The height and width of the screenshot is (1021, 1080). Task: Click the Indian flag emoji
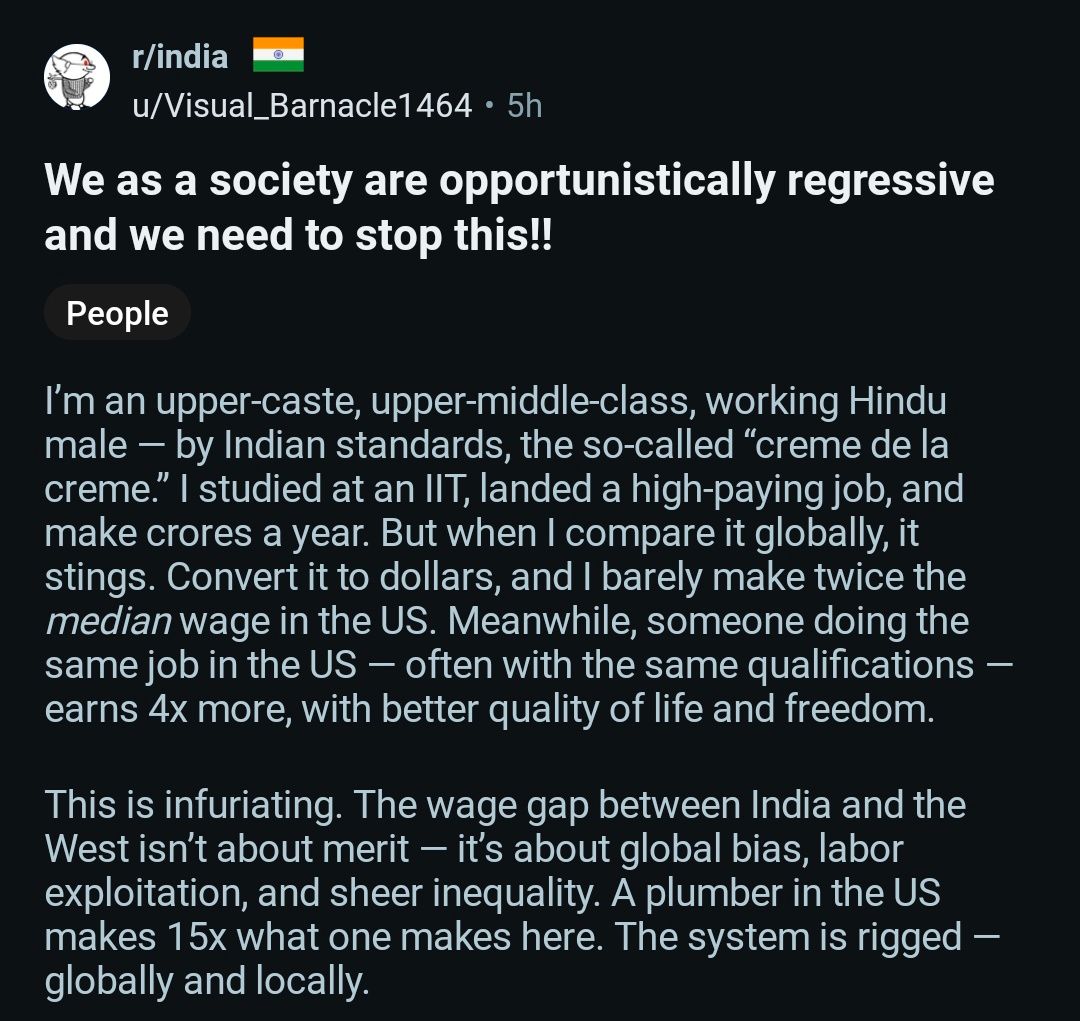tap(277, 55)
